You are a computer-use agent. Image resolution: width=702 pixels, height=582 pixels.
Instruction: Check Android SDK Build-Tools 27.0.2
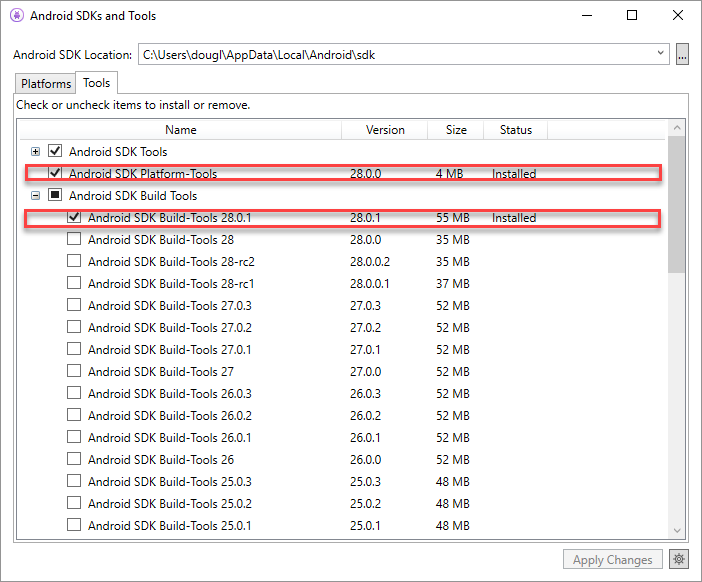click(74, 326)
